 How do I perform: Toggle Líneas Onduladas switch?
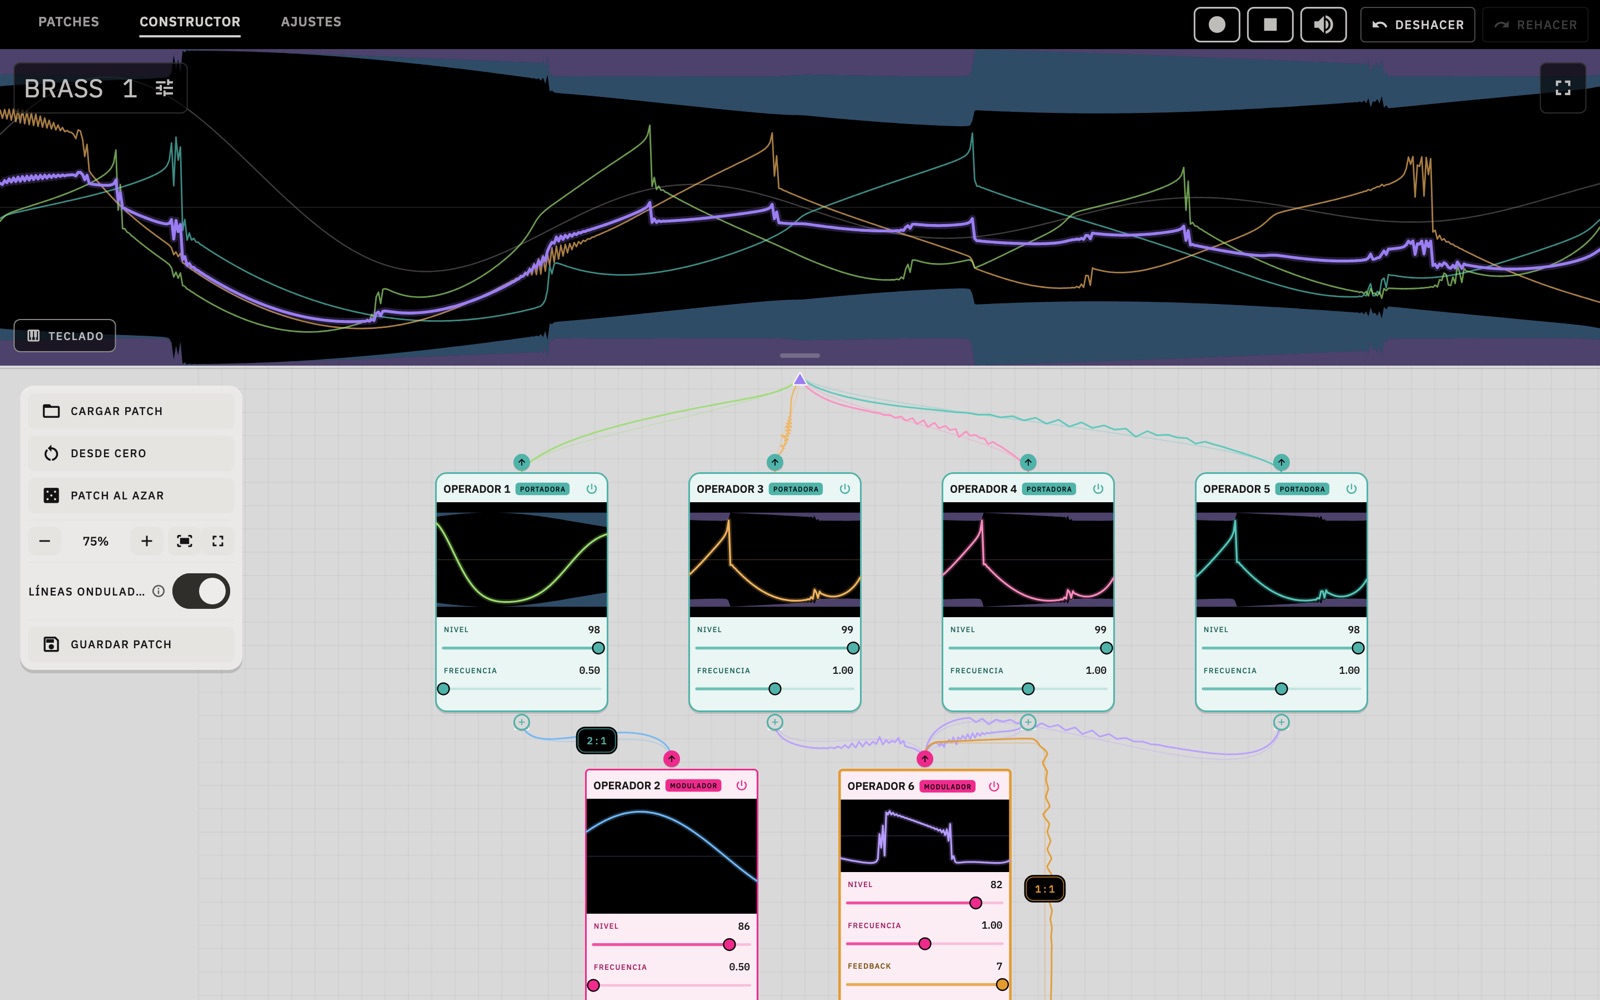coord(201,591)
